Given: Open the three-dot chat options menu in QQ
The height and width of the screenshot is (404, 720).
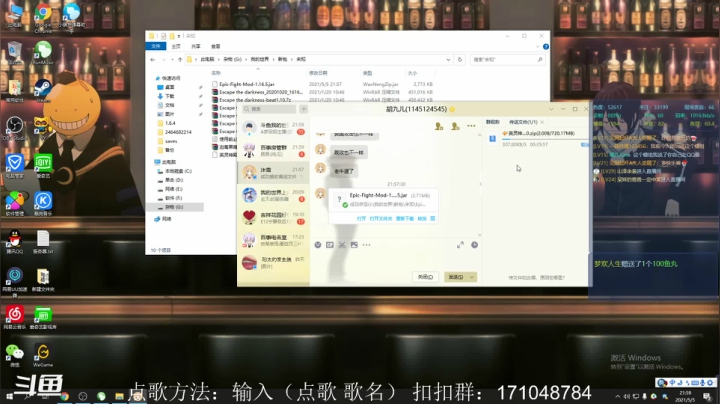Looking at the screenshot, I should click(472, 126).
